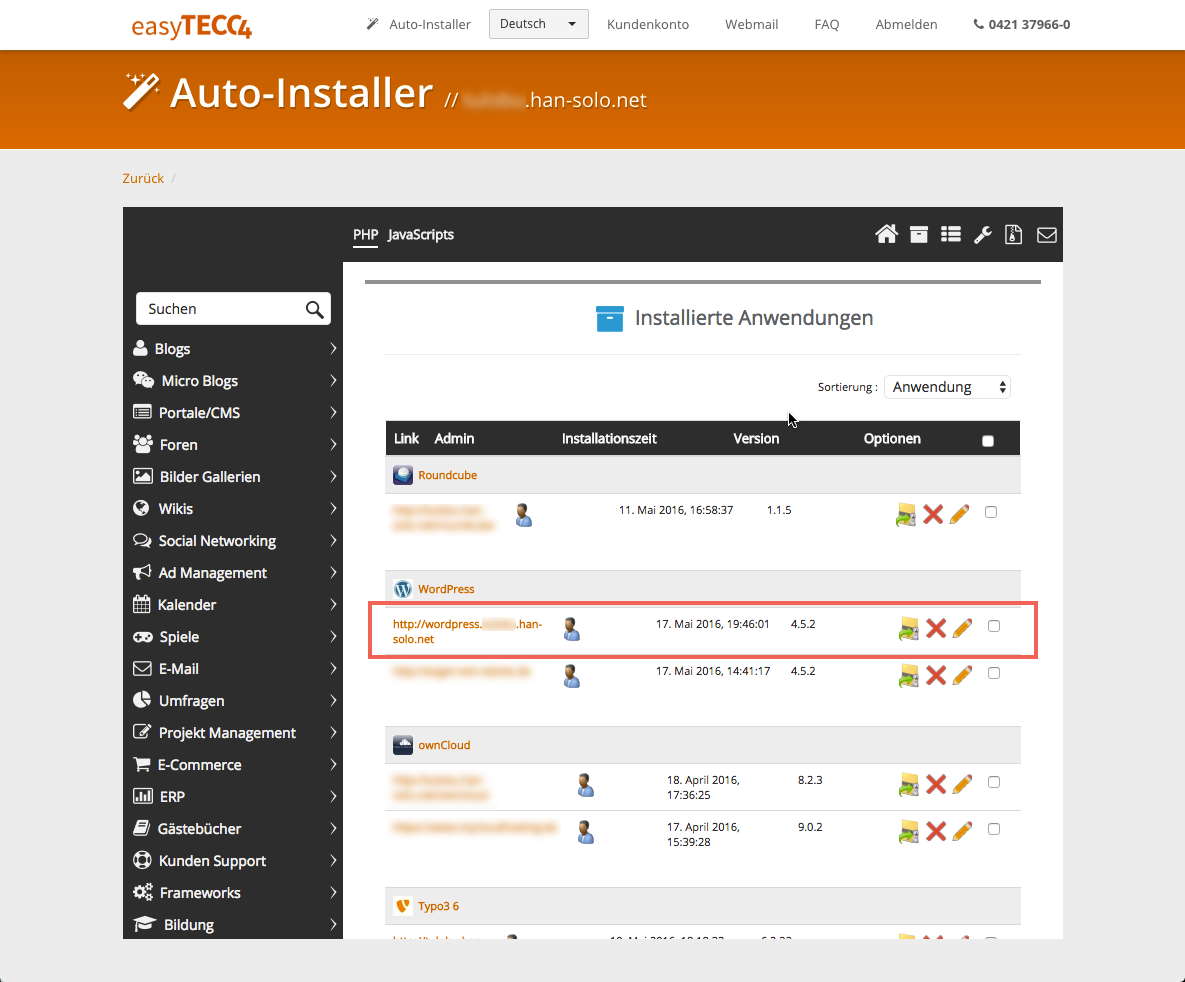Check the WordPress 19:46:01 row checkbox

[x=994, y=626]
